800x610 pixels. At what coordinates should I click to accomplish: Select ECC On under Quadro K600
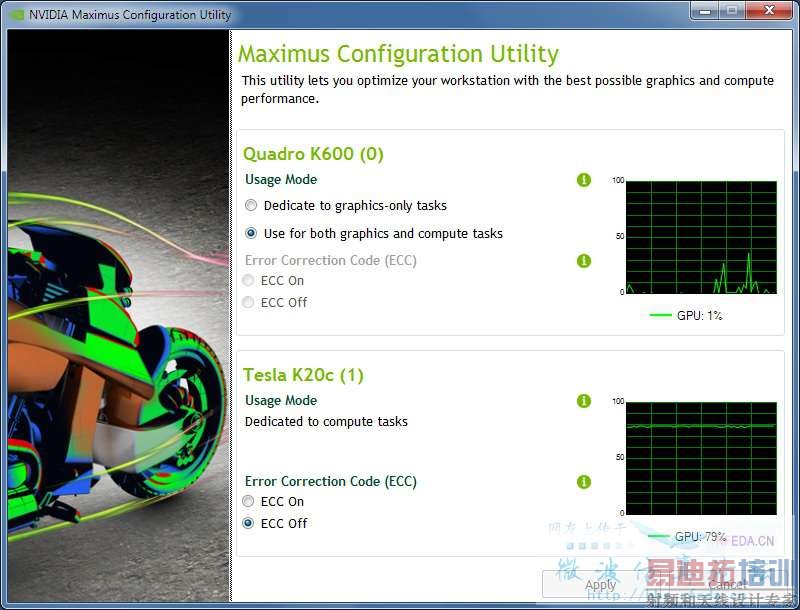point(248,281)
